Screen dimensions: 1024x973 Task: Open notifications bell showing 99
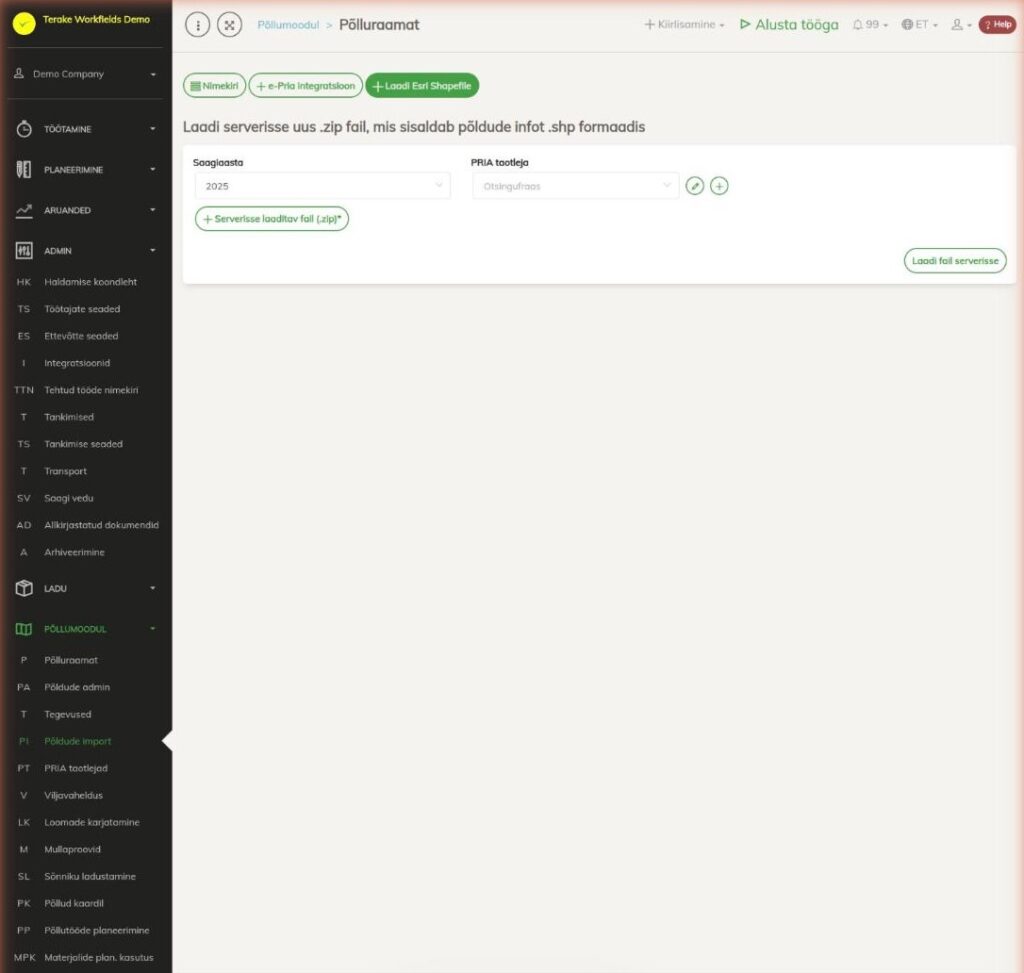pos(870,25)
